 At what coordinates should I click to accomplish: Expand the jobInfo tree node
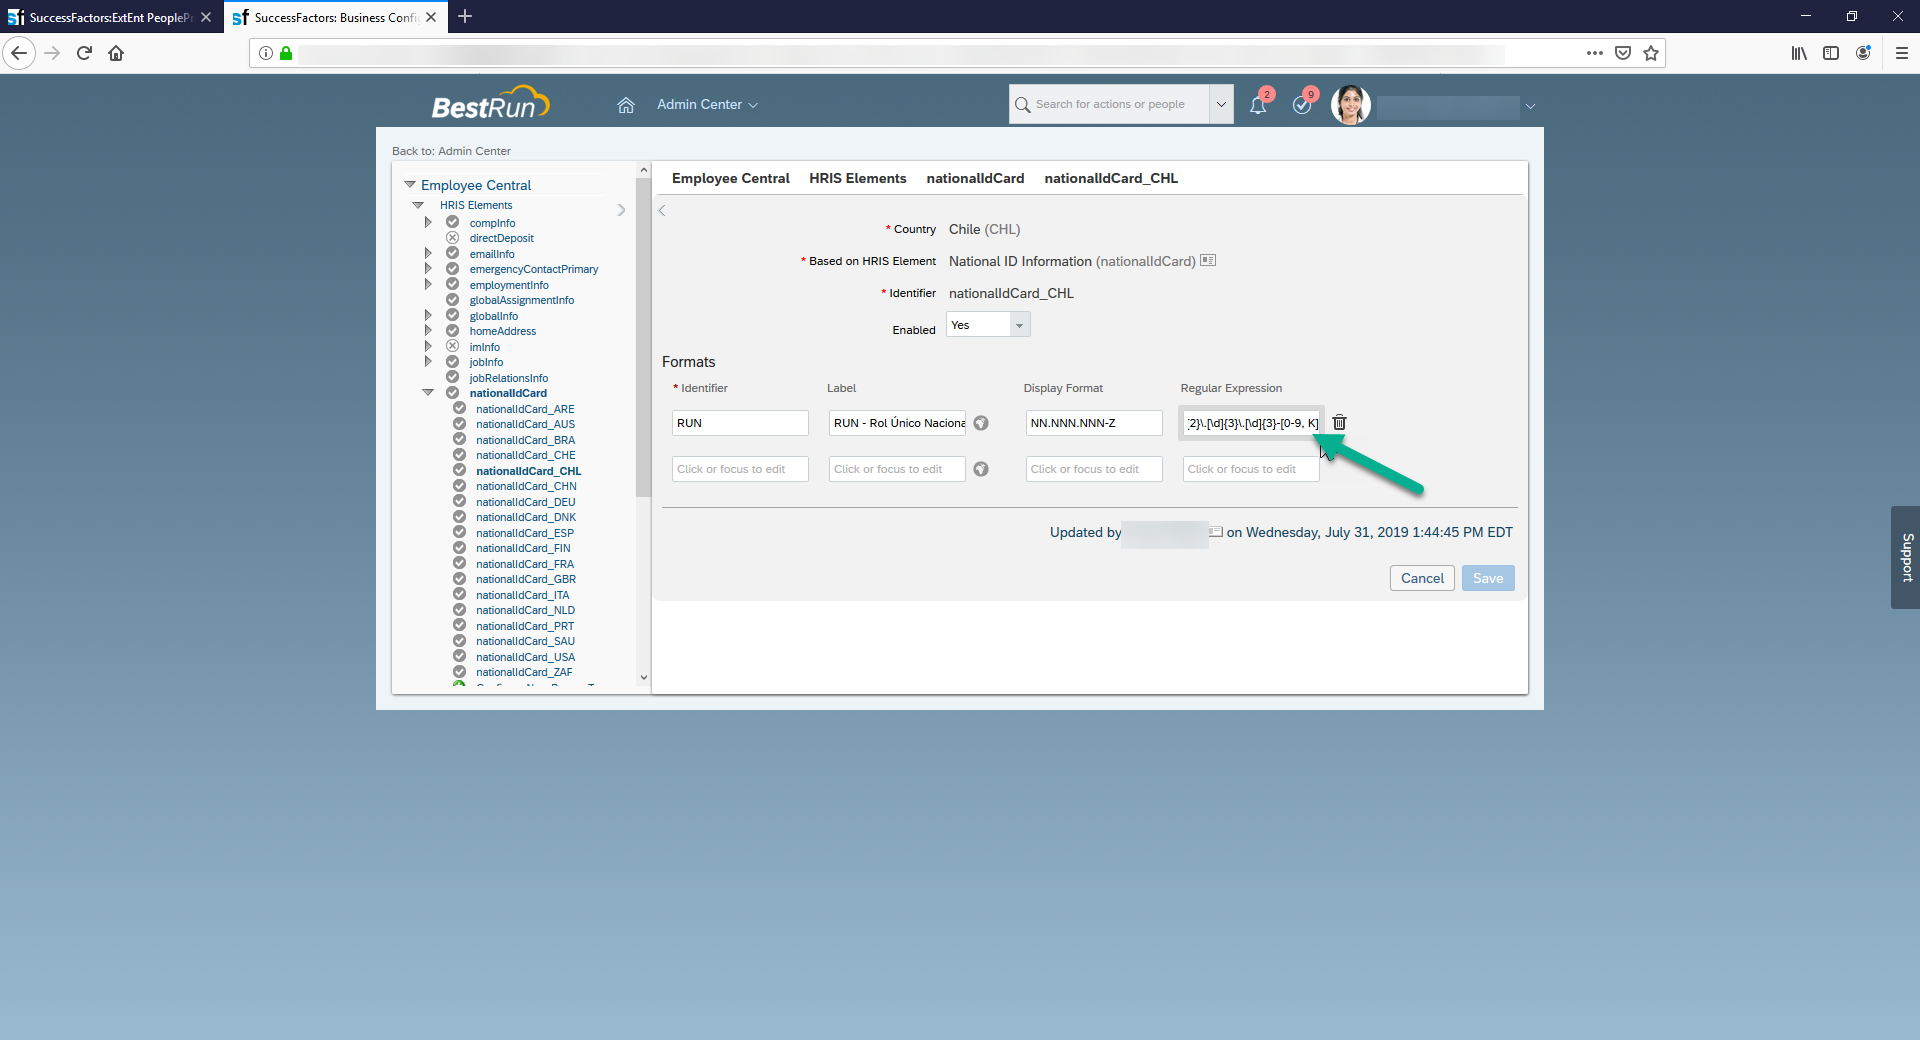(428, 362)
